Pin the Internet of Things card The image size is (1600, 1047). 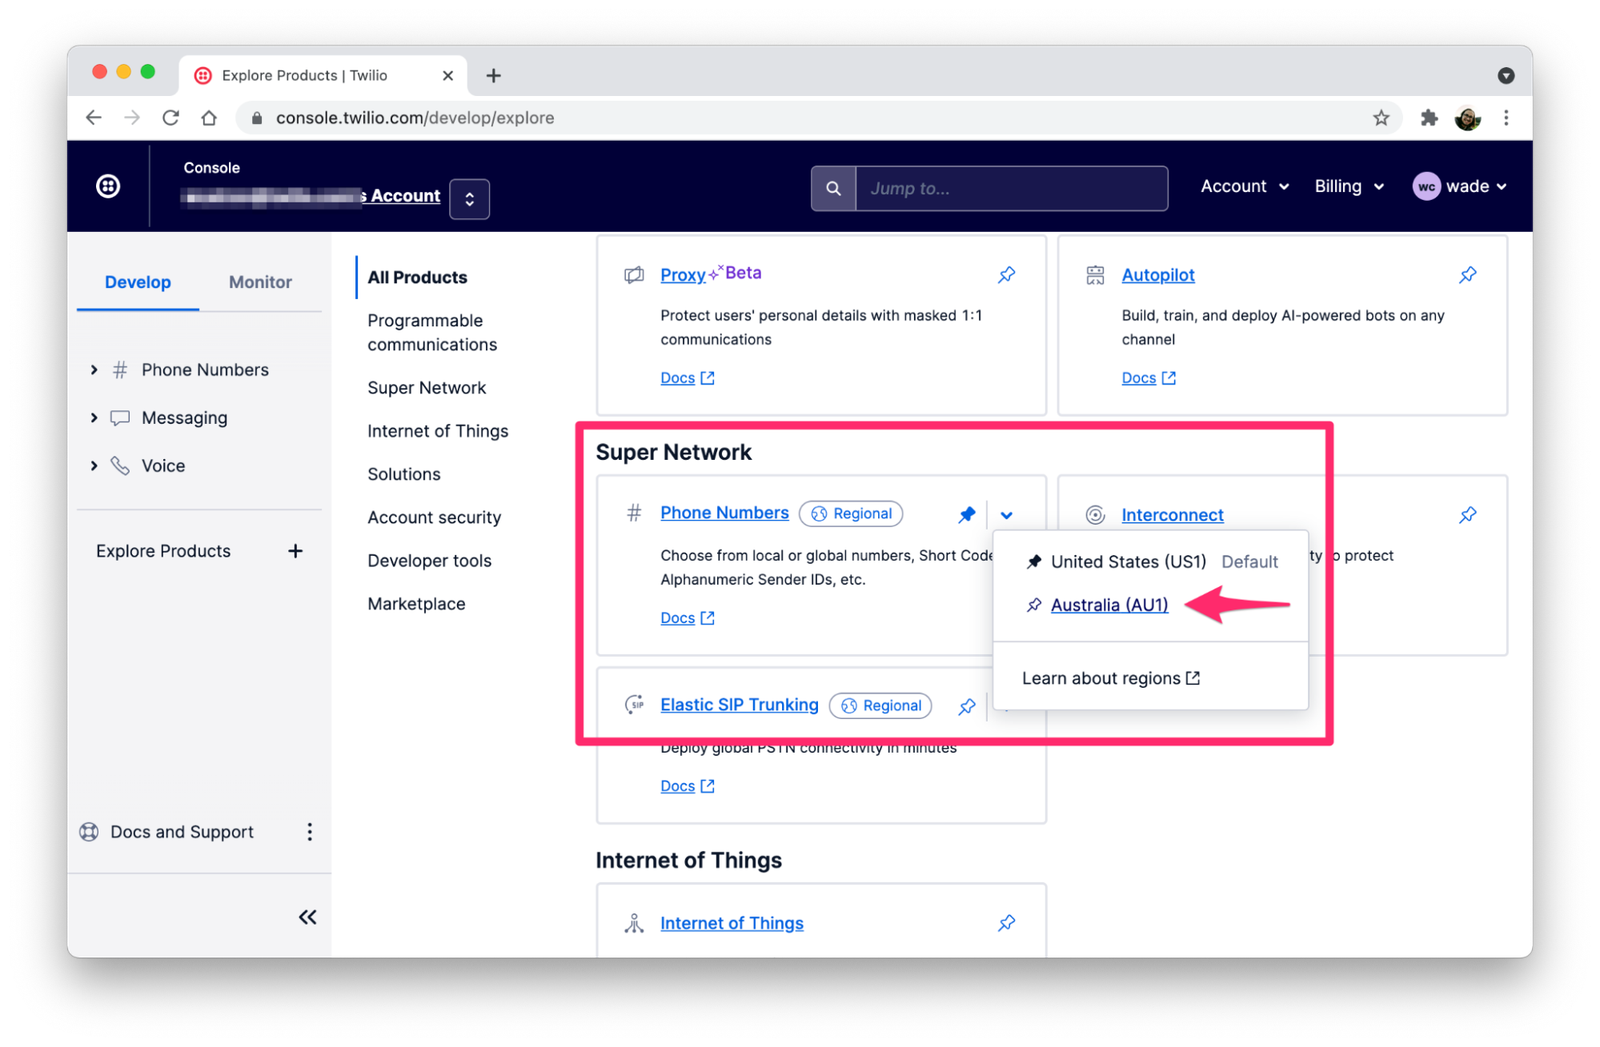click(x=1006, y=922)
